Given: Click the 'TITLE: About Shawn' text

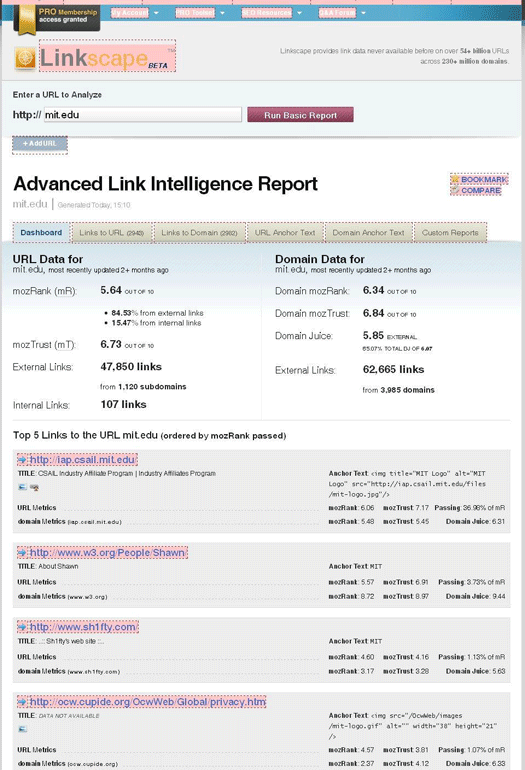Looking at the screenshot, I should pos(48,566).
